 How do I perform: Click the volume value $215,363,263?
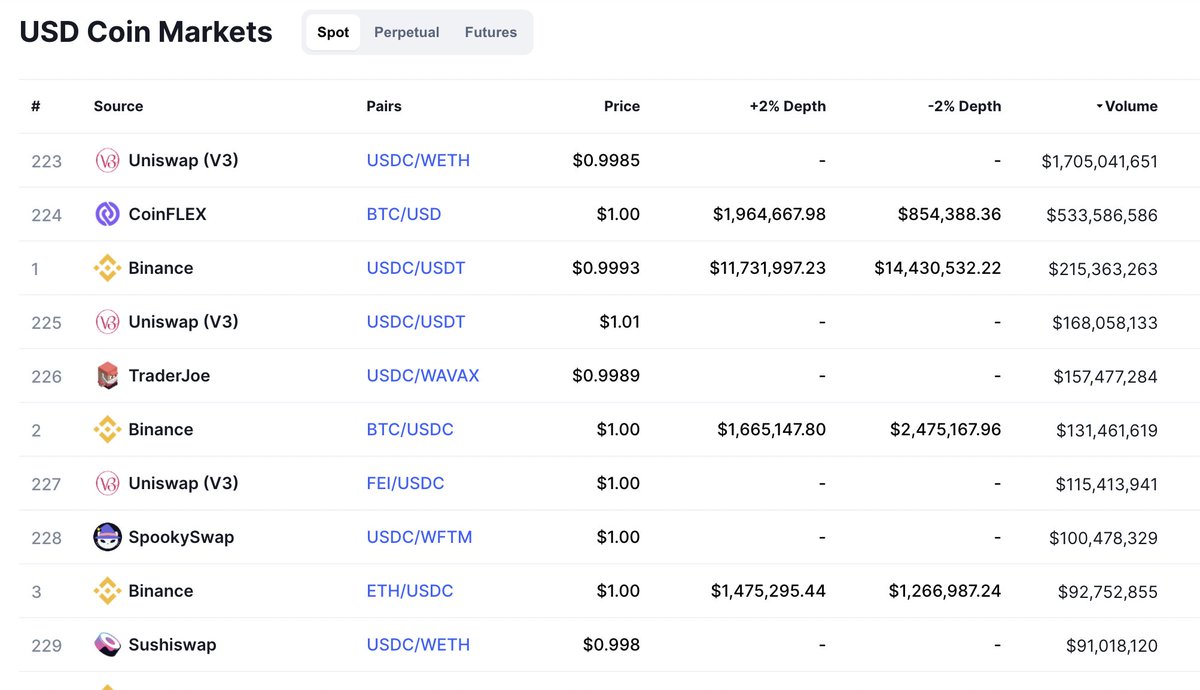pos(1103,269)
